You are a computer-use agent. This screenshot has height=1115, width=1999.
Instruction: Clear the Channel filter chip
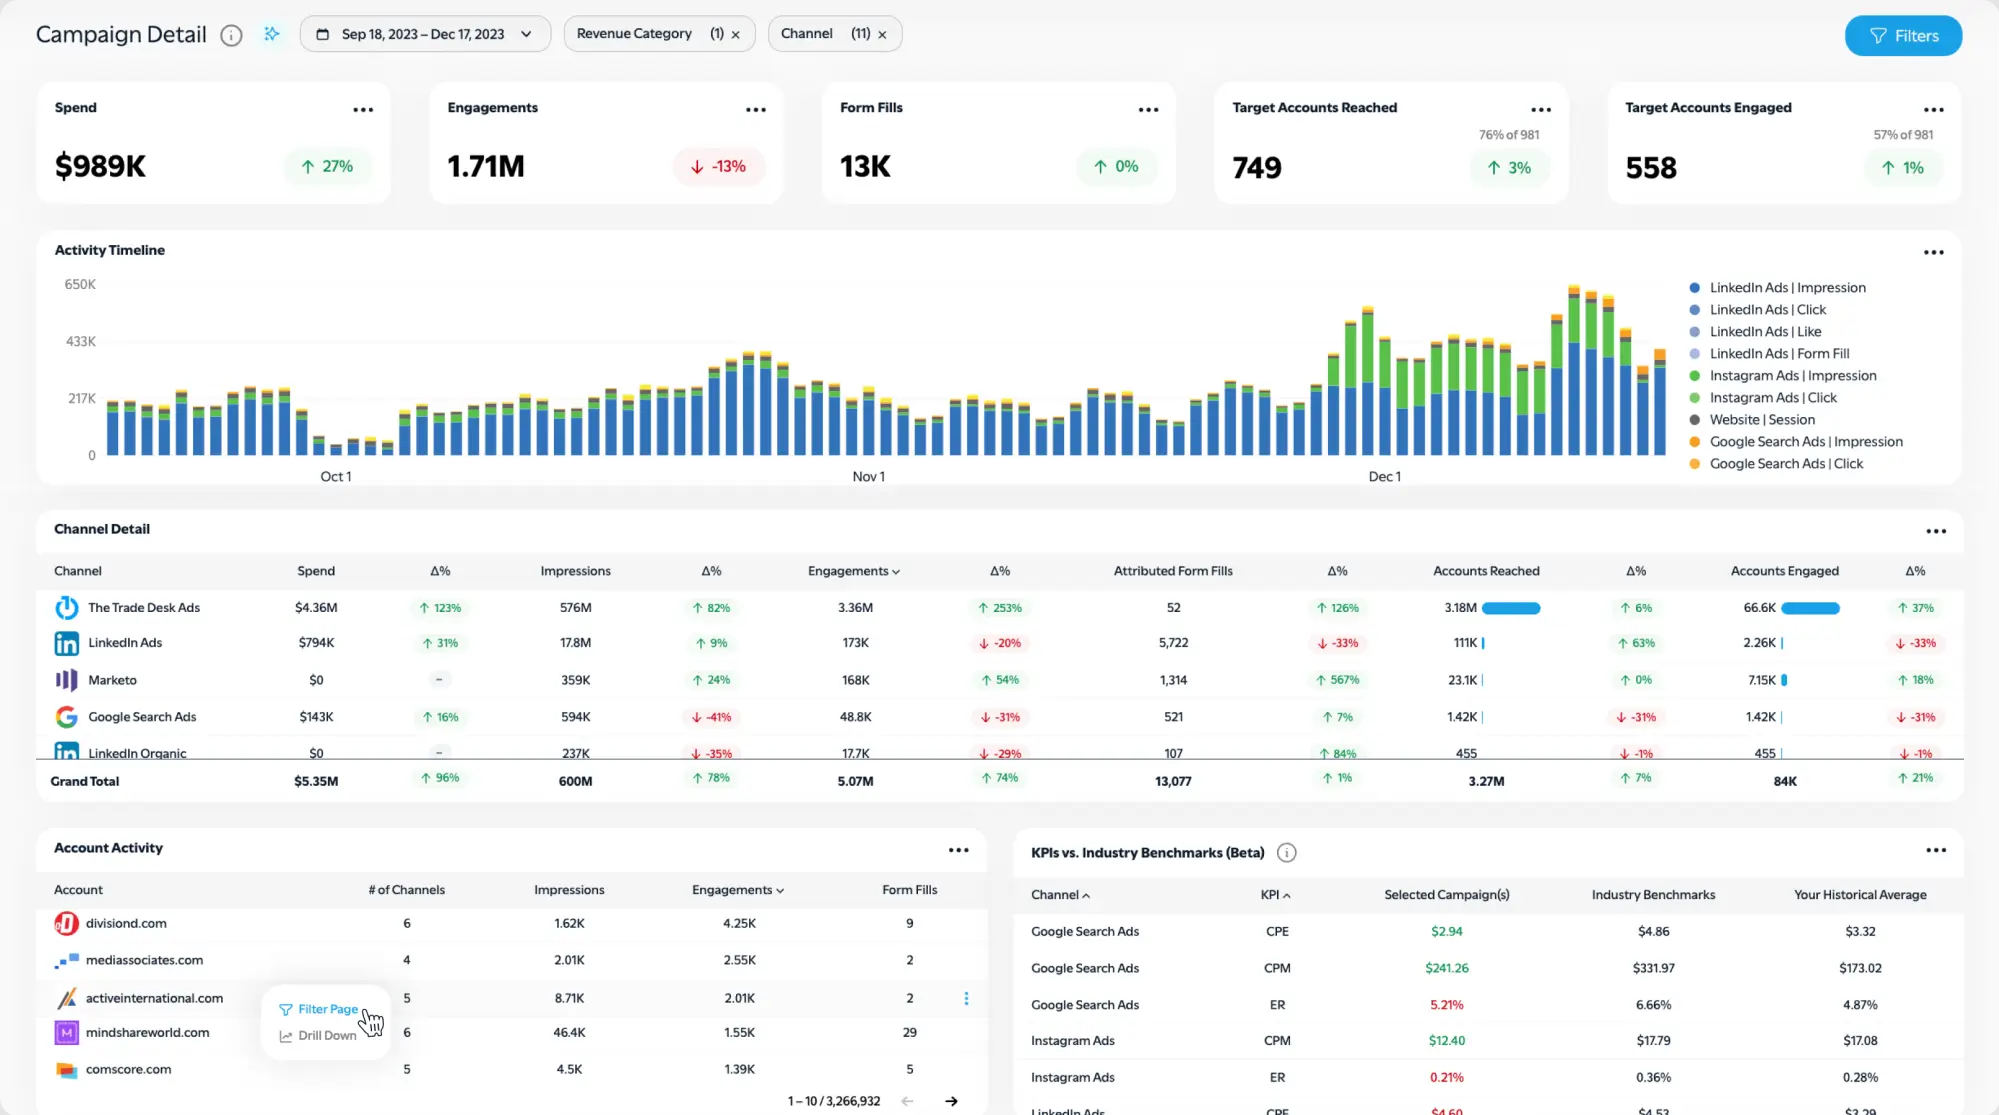[882, 35]
